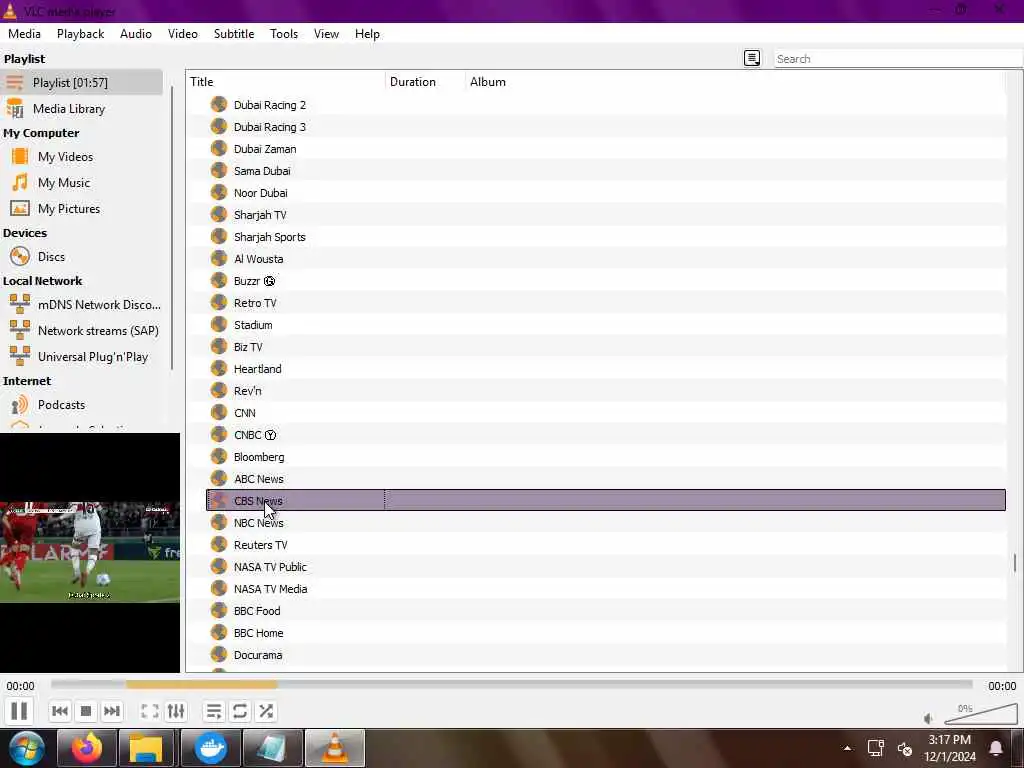
Task: Toggle random shuffle playback
Action: 266,711
